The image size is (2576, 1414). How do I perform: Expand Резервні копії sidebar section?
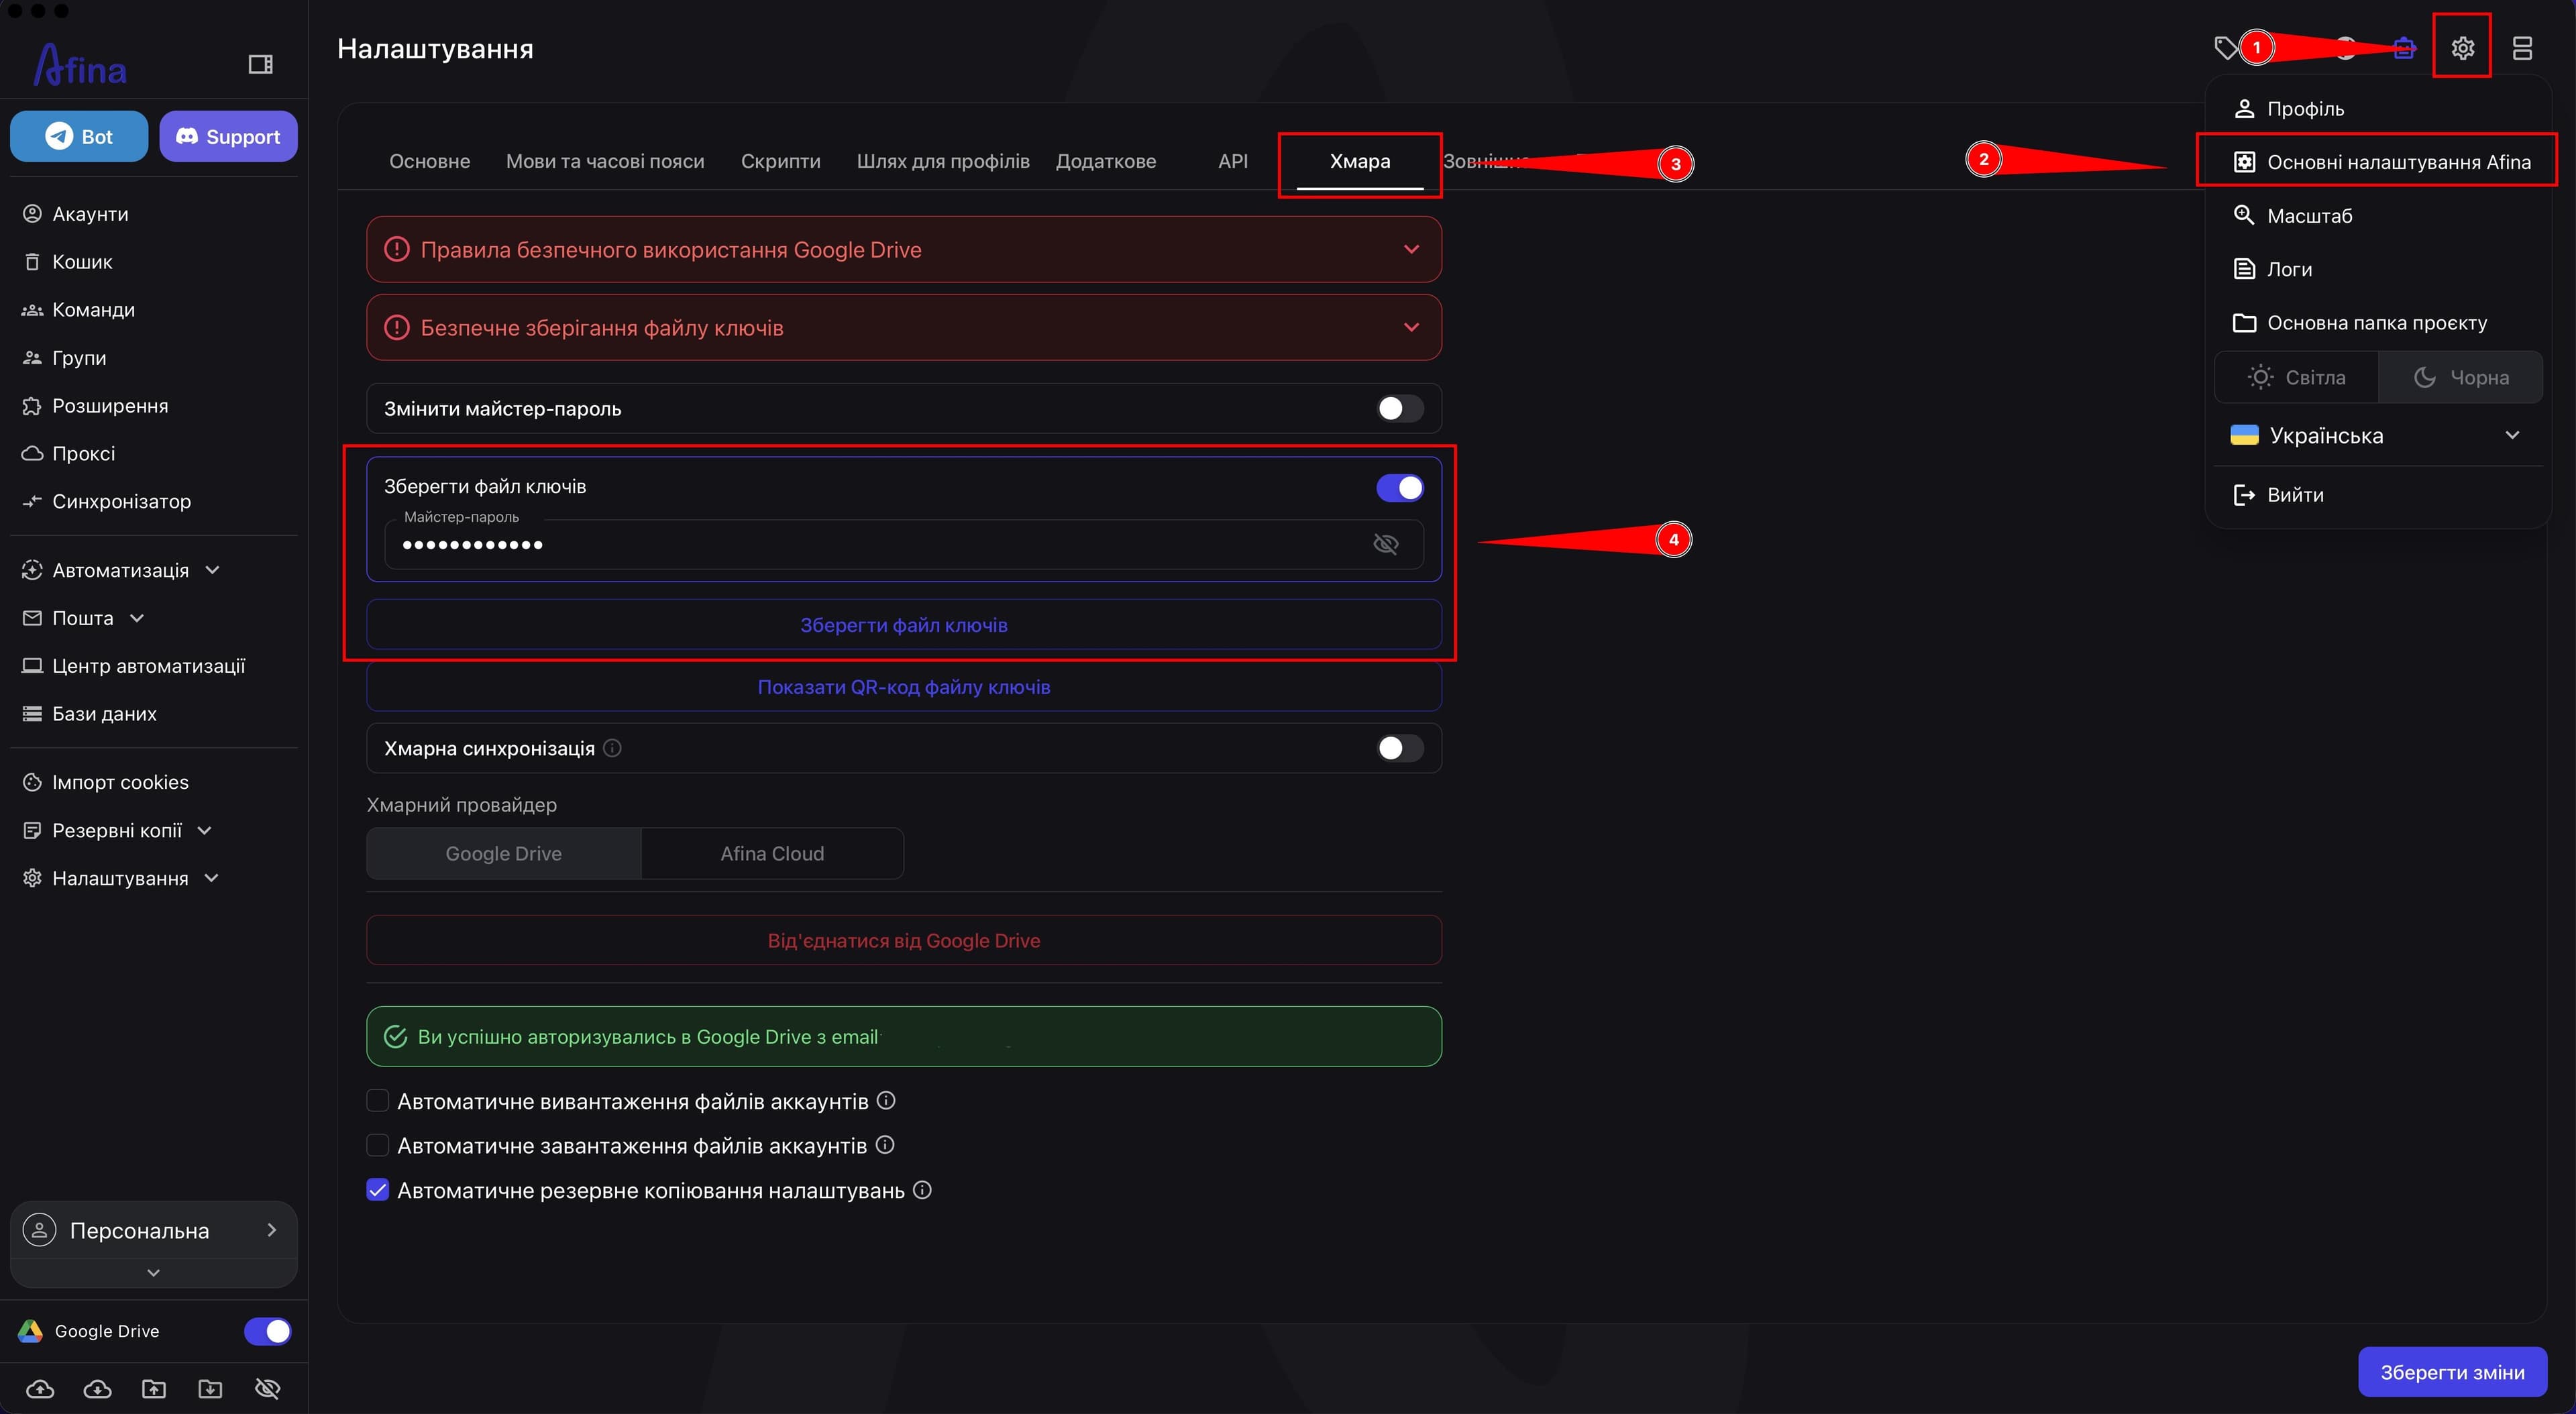(x=205, y=830)
